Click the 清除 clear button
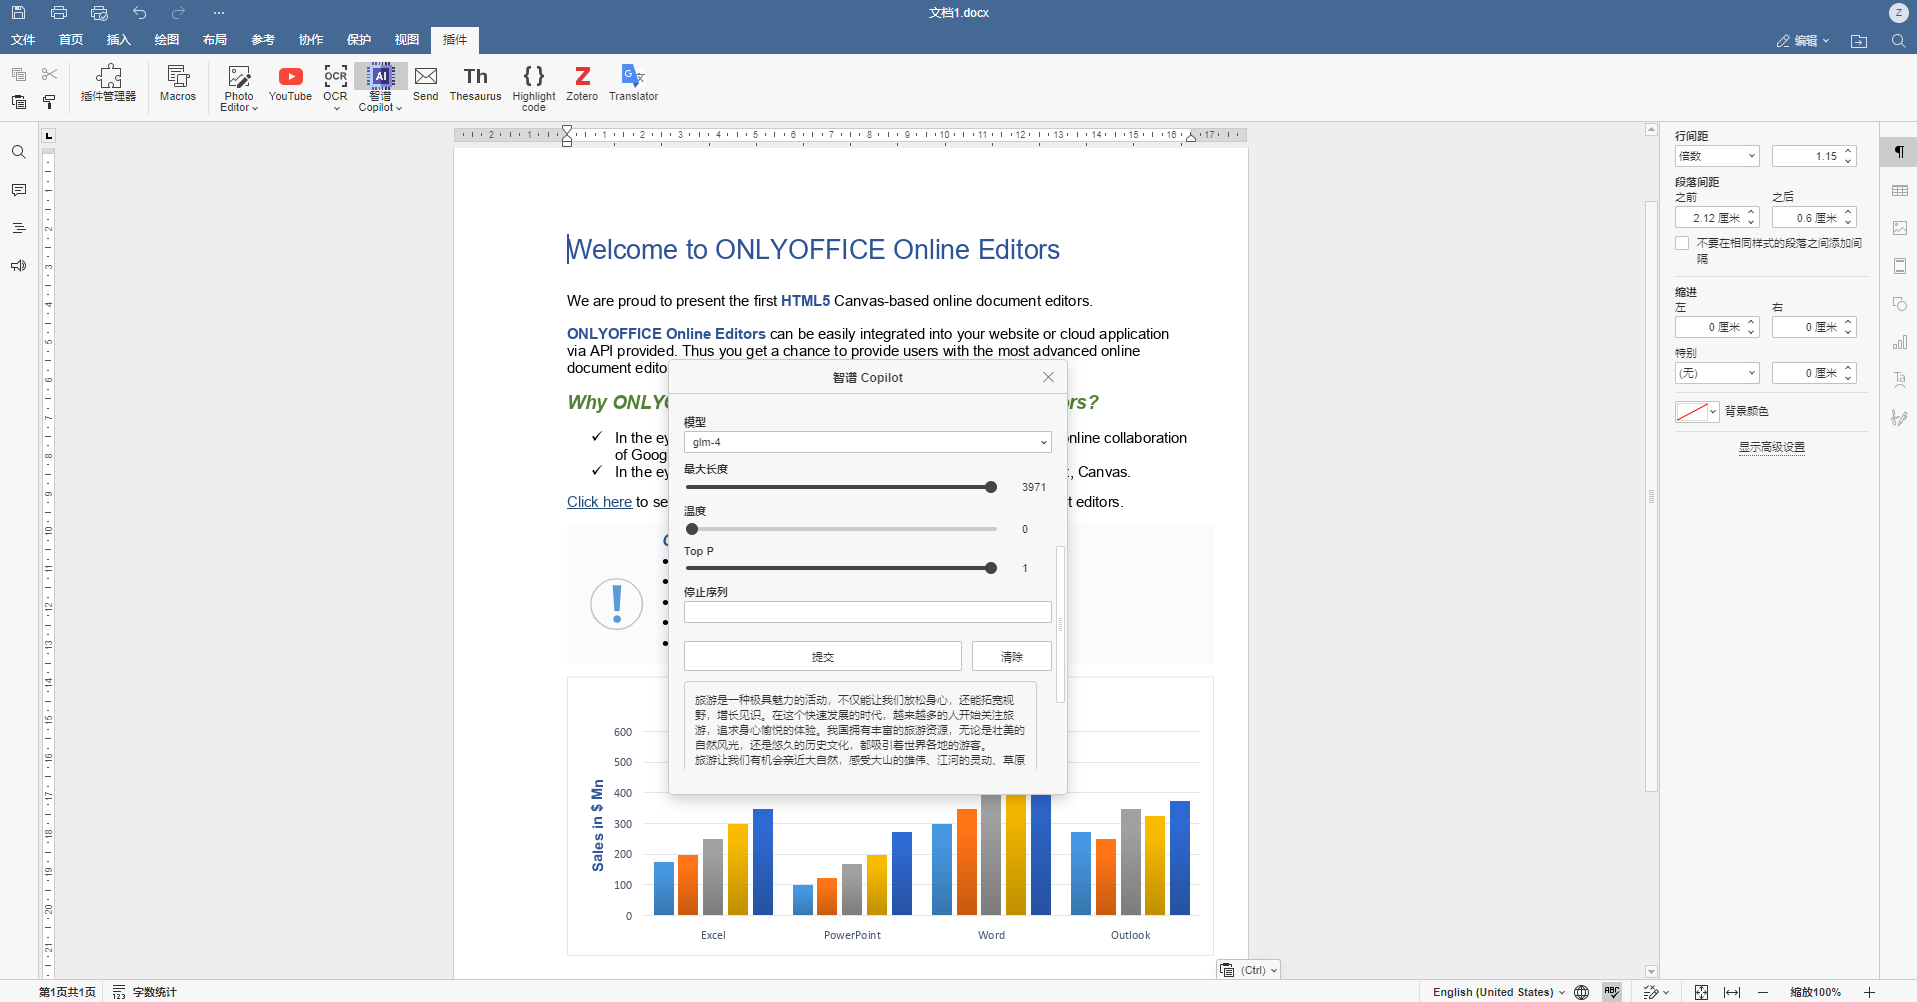1917x1002 pixels. pyautogui.click(x=1011, y=656)
